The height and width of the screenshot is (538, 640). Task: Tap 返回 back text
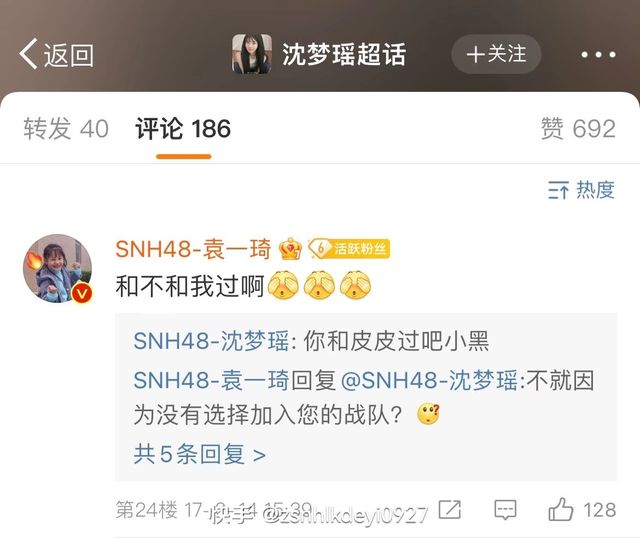point(69,55)
